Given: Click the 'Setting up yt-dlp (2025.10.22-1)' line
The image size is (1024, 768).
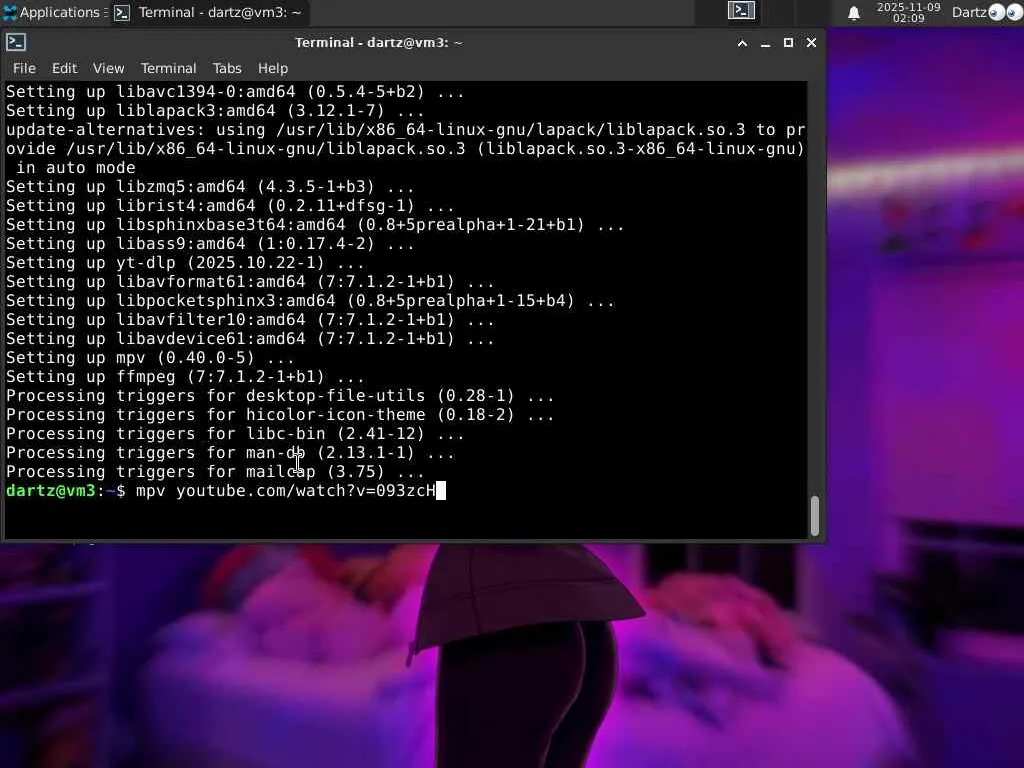Looking at the screenshot, I should pyautogui.click(x=185, y=263).
